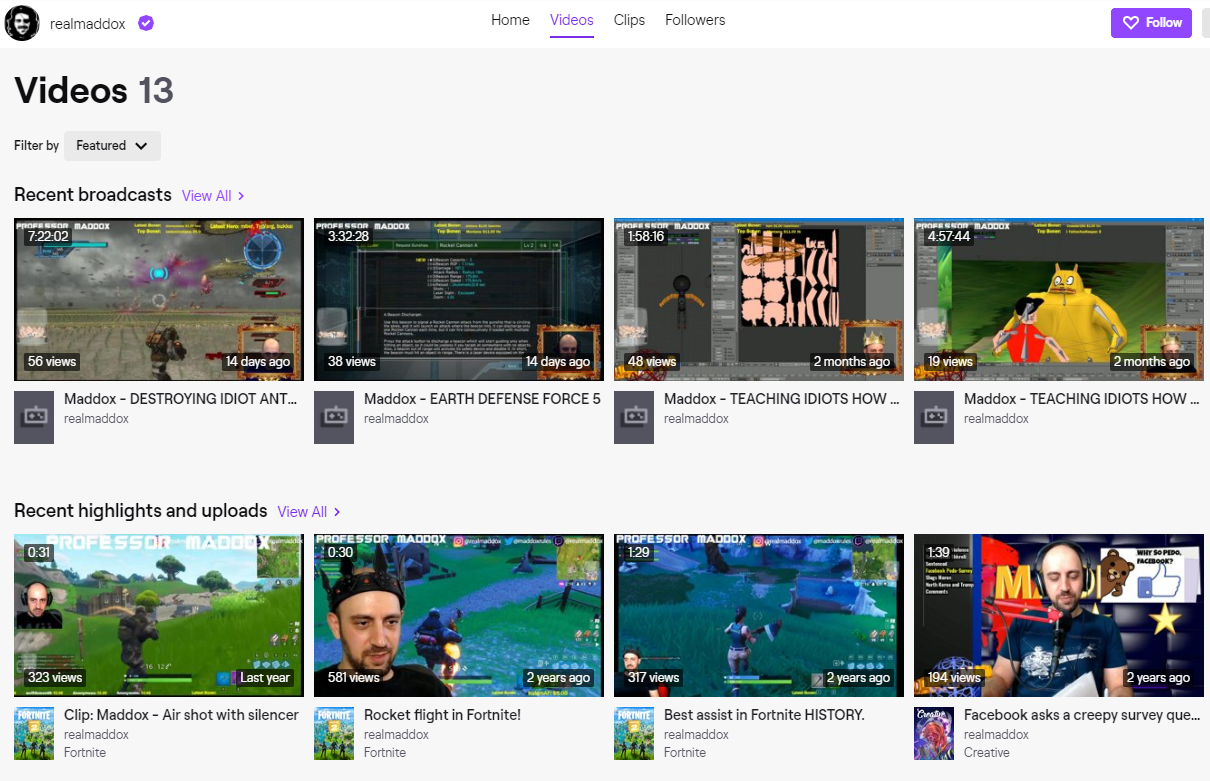Open the 1:58:16 broadcast thumbnail
Image resolution: width=1210 pixels, height=781 pixels.
(x=759, y=300)
